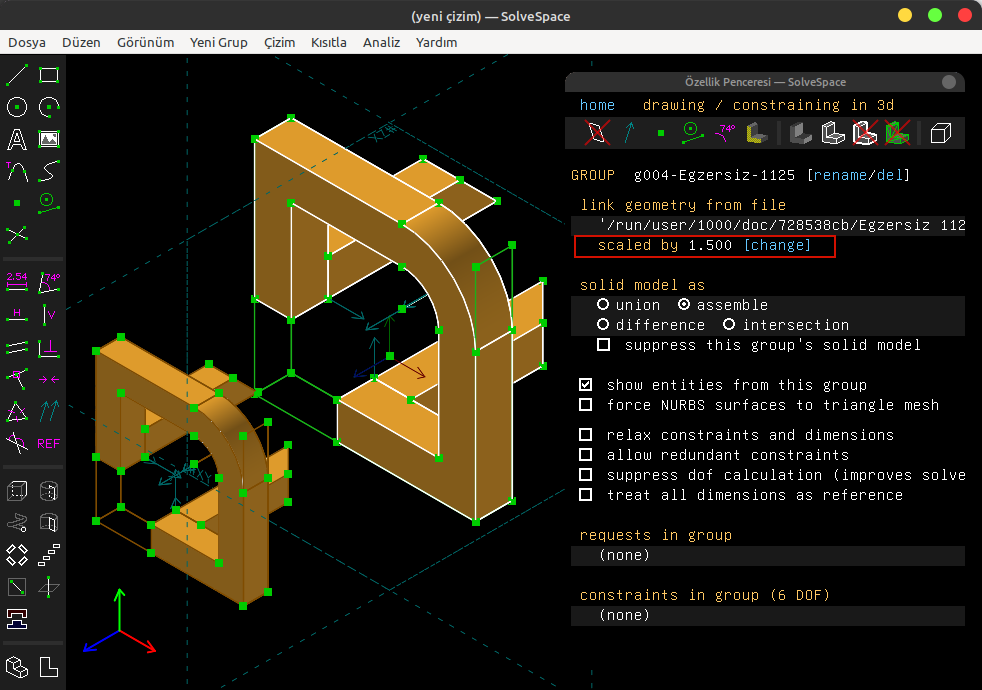Apply equal length constraint icon

17,411
